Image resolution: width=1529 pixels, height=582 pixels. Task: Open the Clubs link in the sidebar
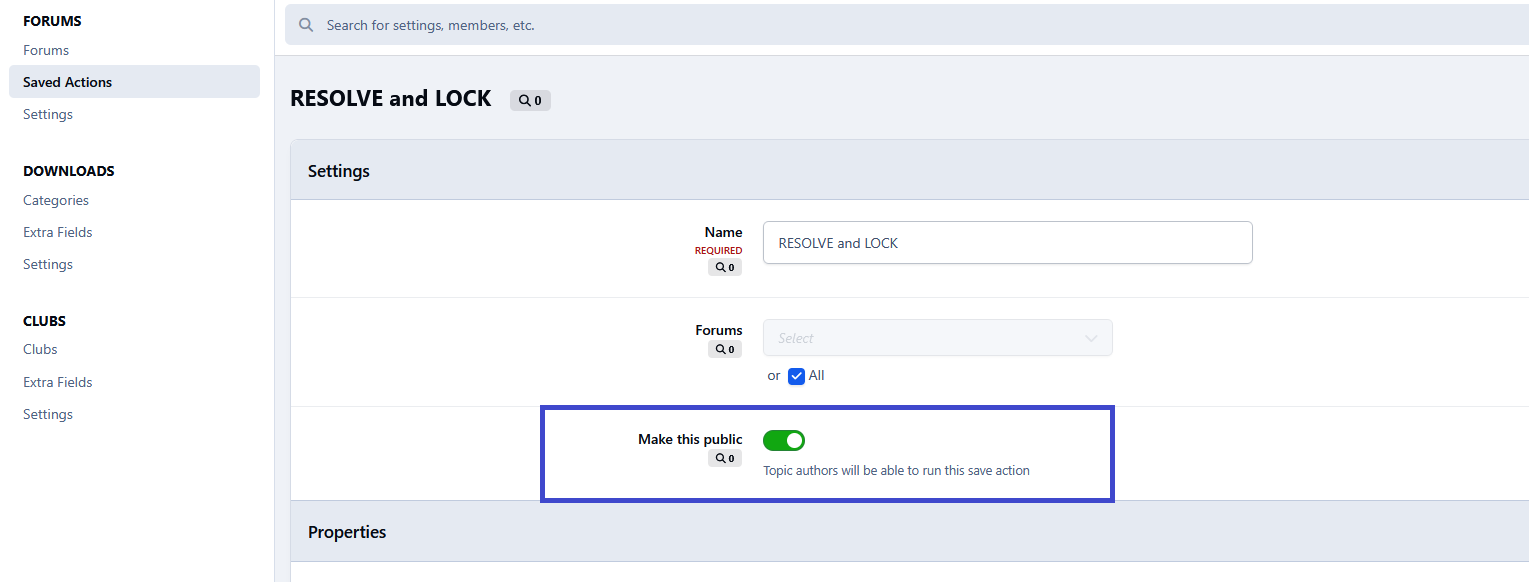click(40, 349)
